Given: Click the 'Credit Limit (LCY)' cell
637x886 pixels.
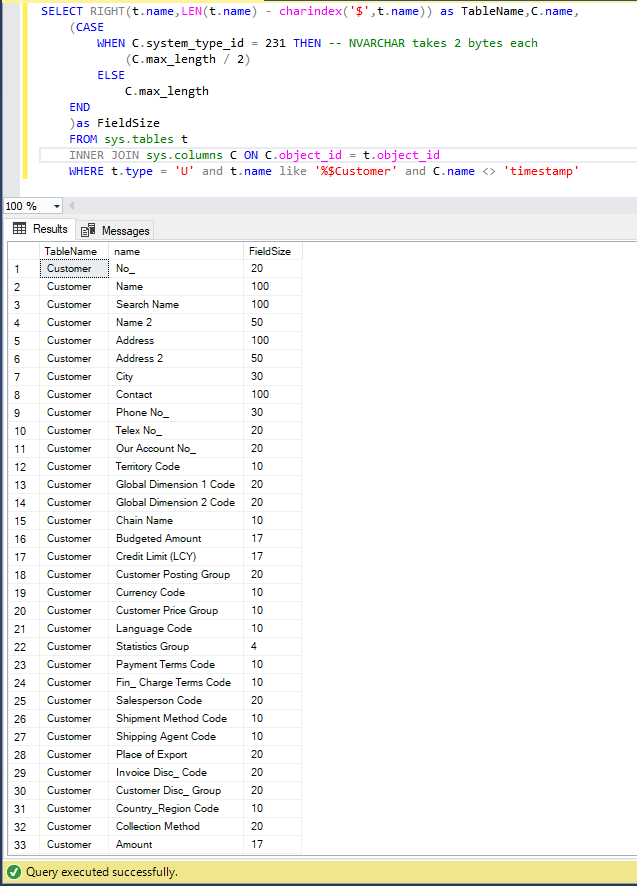Looking at the screenshot, I should (176, 557).
